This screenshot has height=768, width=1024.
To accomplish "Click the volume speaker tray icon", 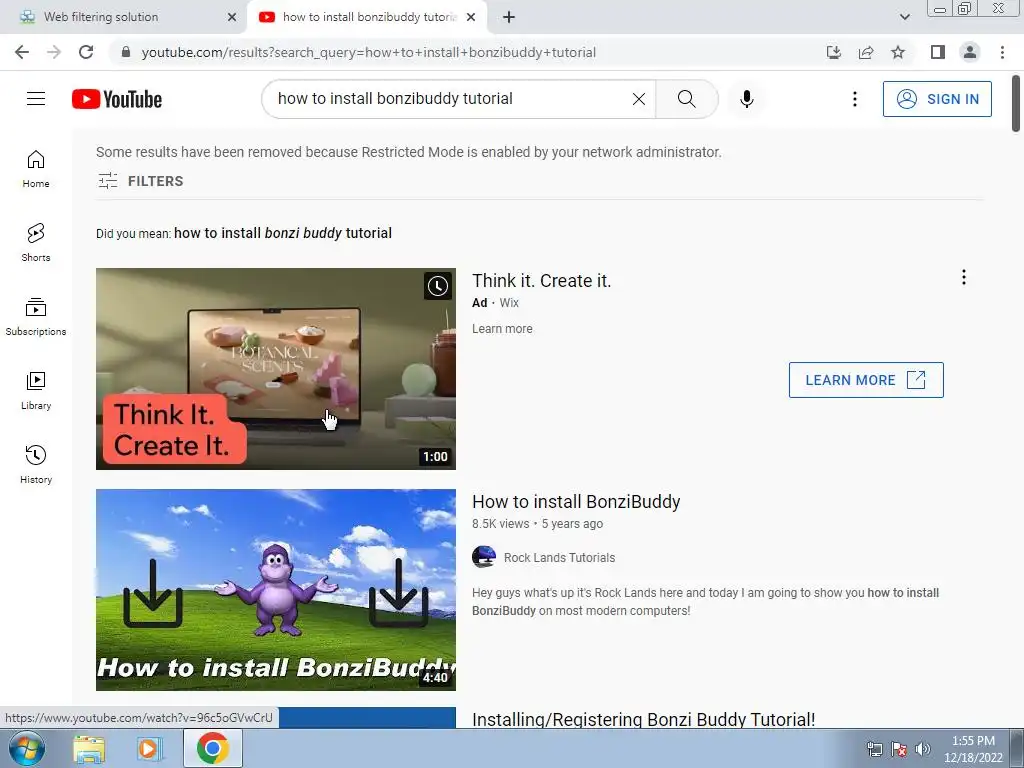I will [x=922, y=749].
